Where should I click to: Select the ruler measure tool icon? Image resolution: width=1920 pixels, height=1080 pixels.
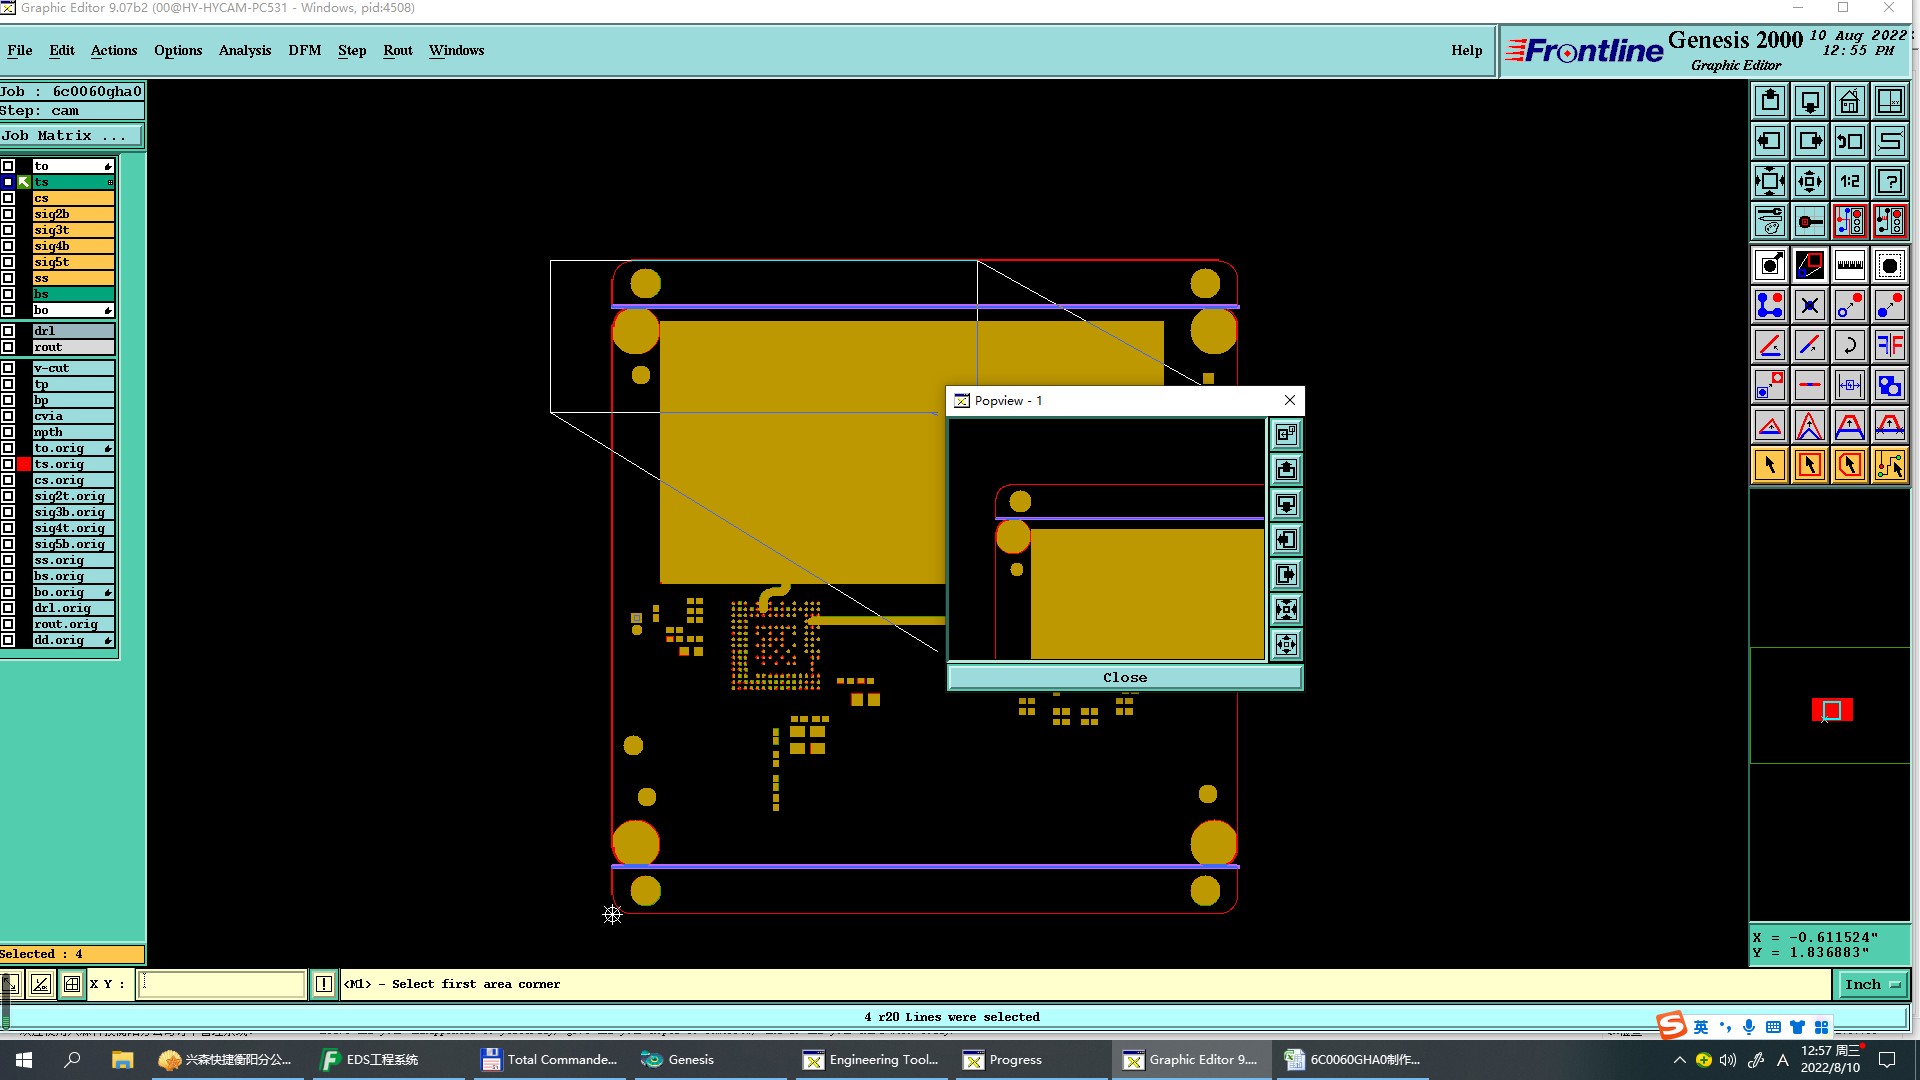1849,265
